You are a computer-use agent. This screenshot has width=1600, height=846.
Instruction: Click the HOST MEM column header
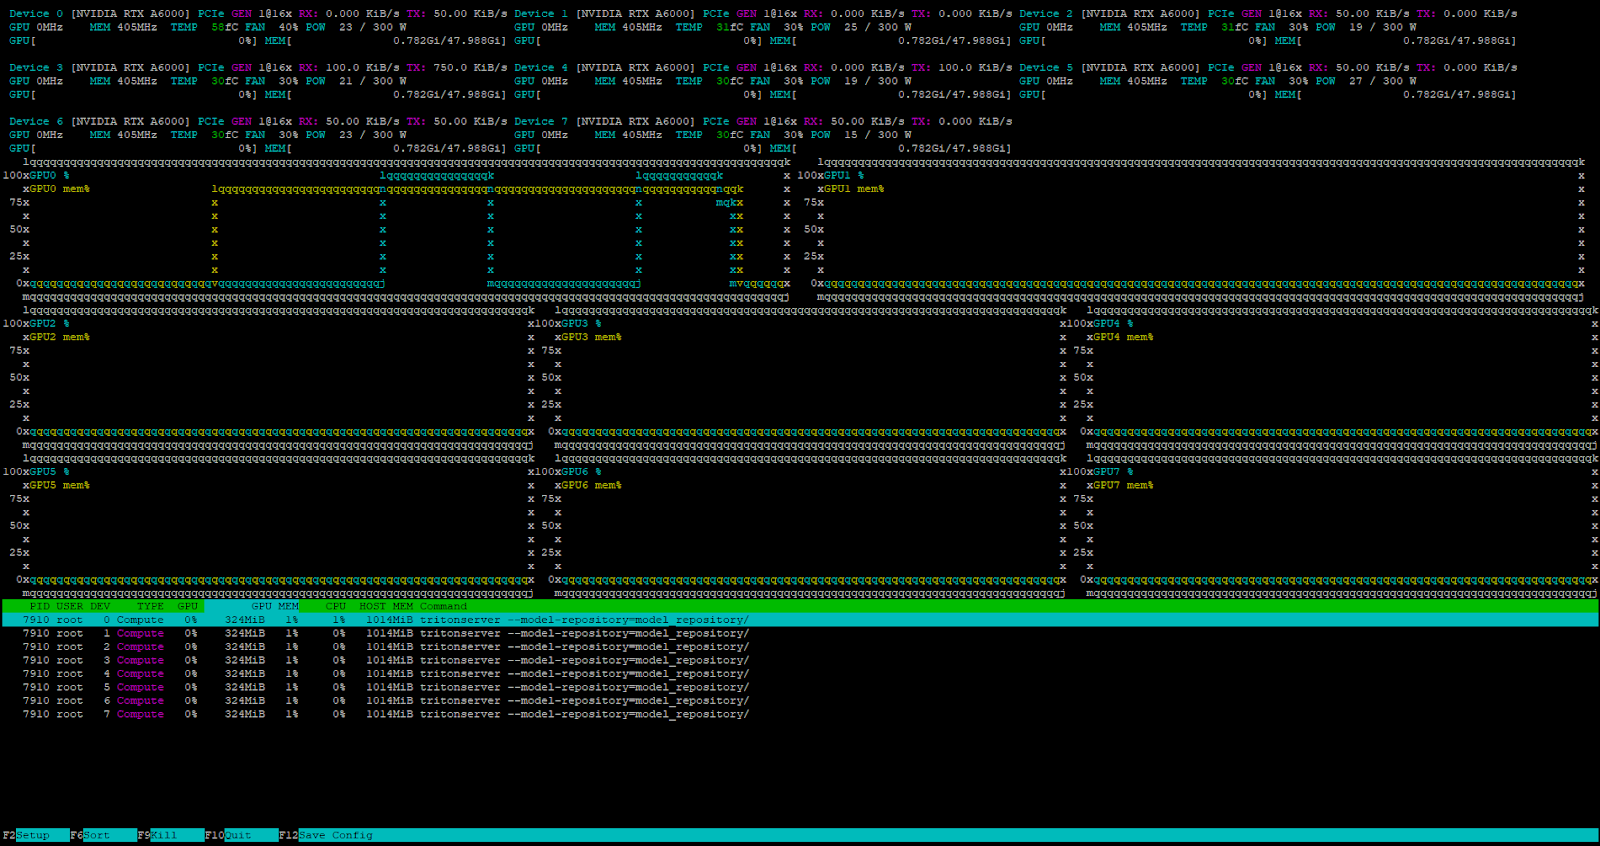tap(386, 606)
